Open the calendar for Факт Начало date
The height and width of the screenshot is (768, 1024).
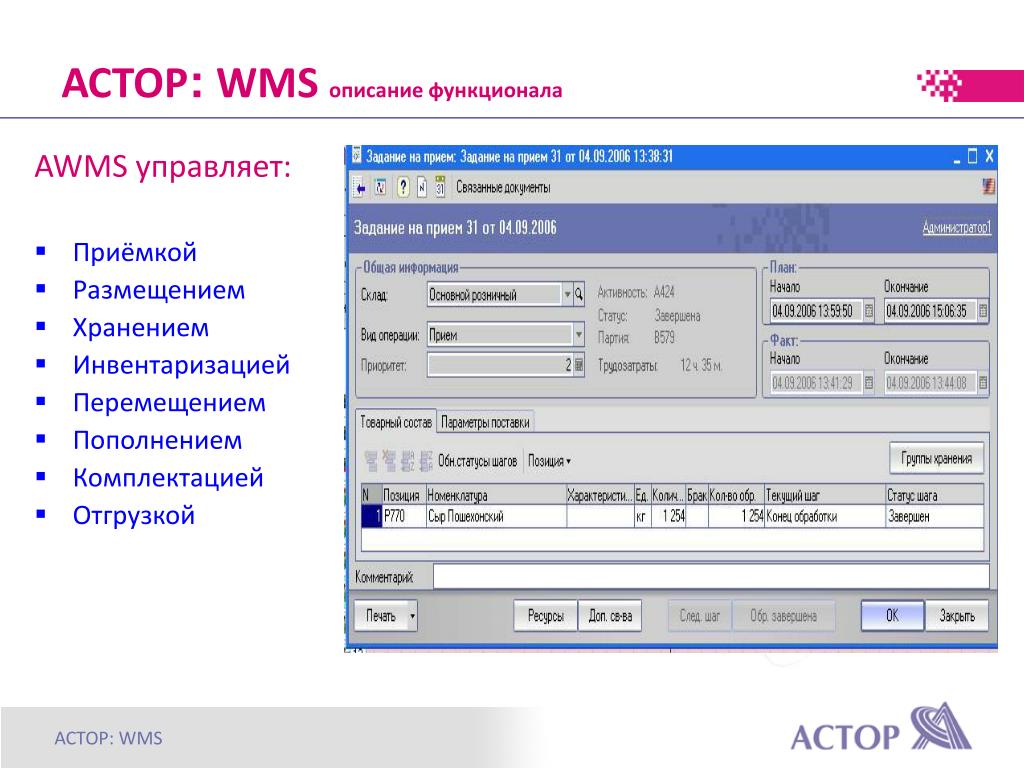[x=869, y=383]
